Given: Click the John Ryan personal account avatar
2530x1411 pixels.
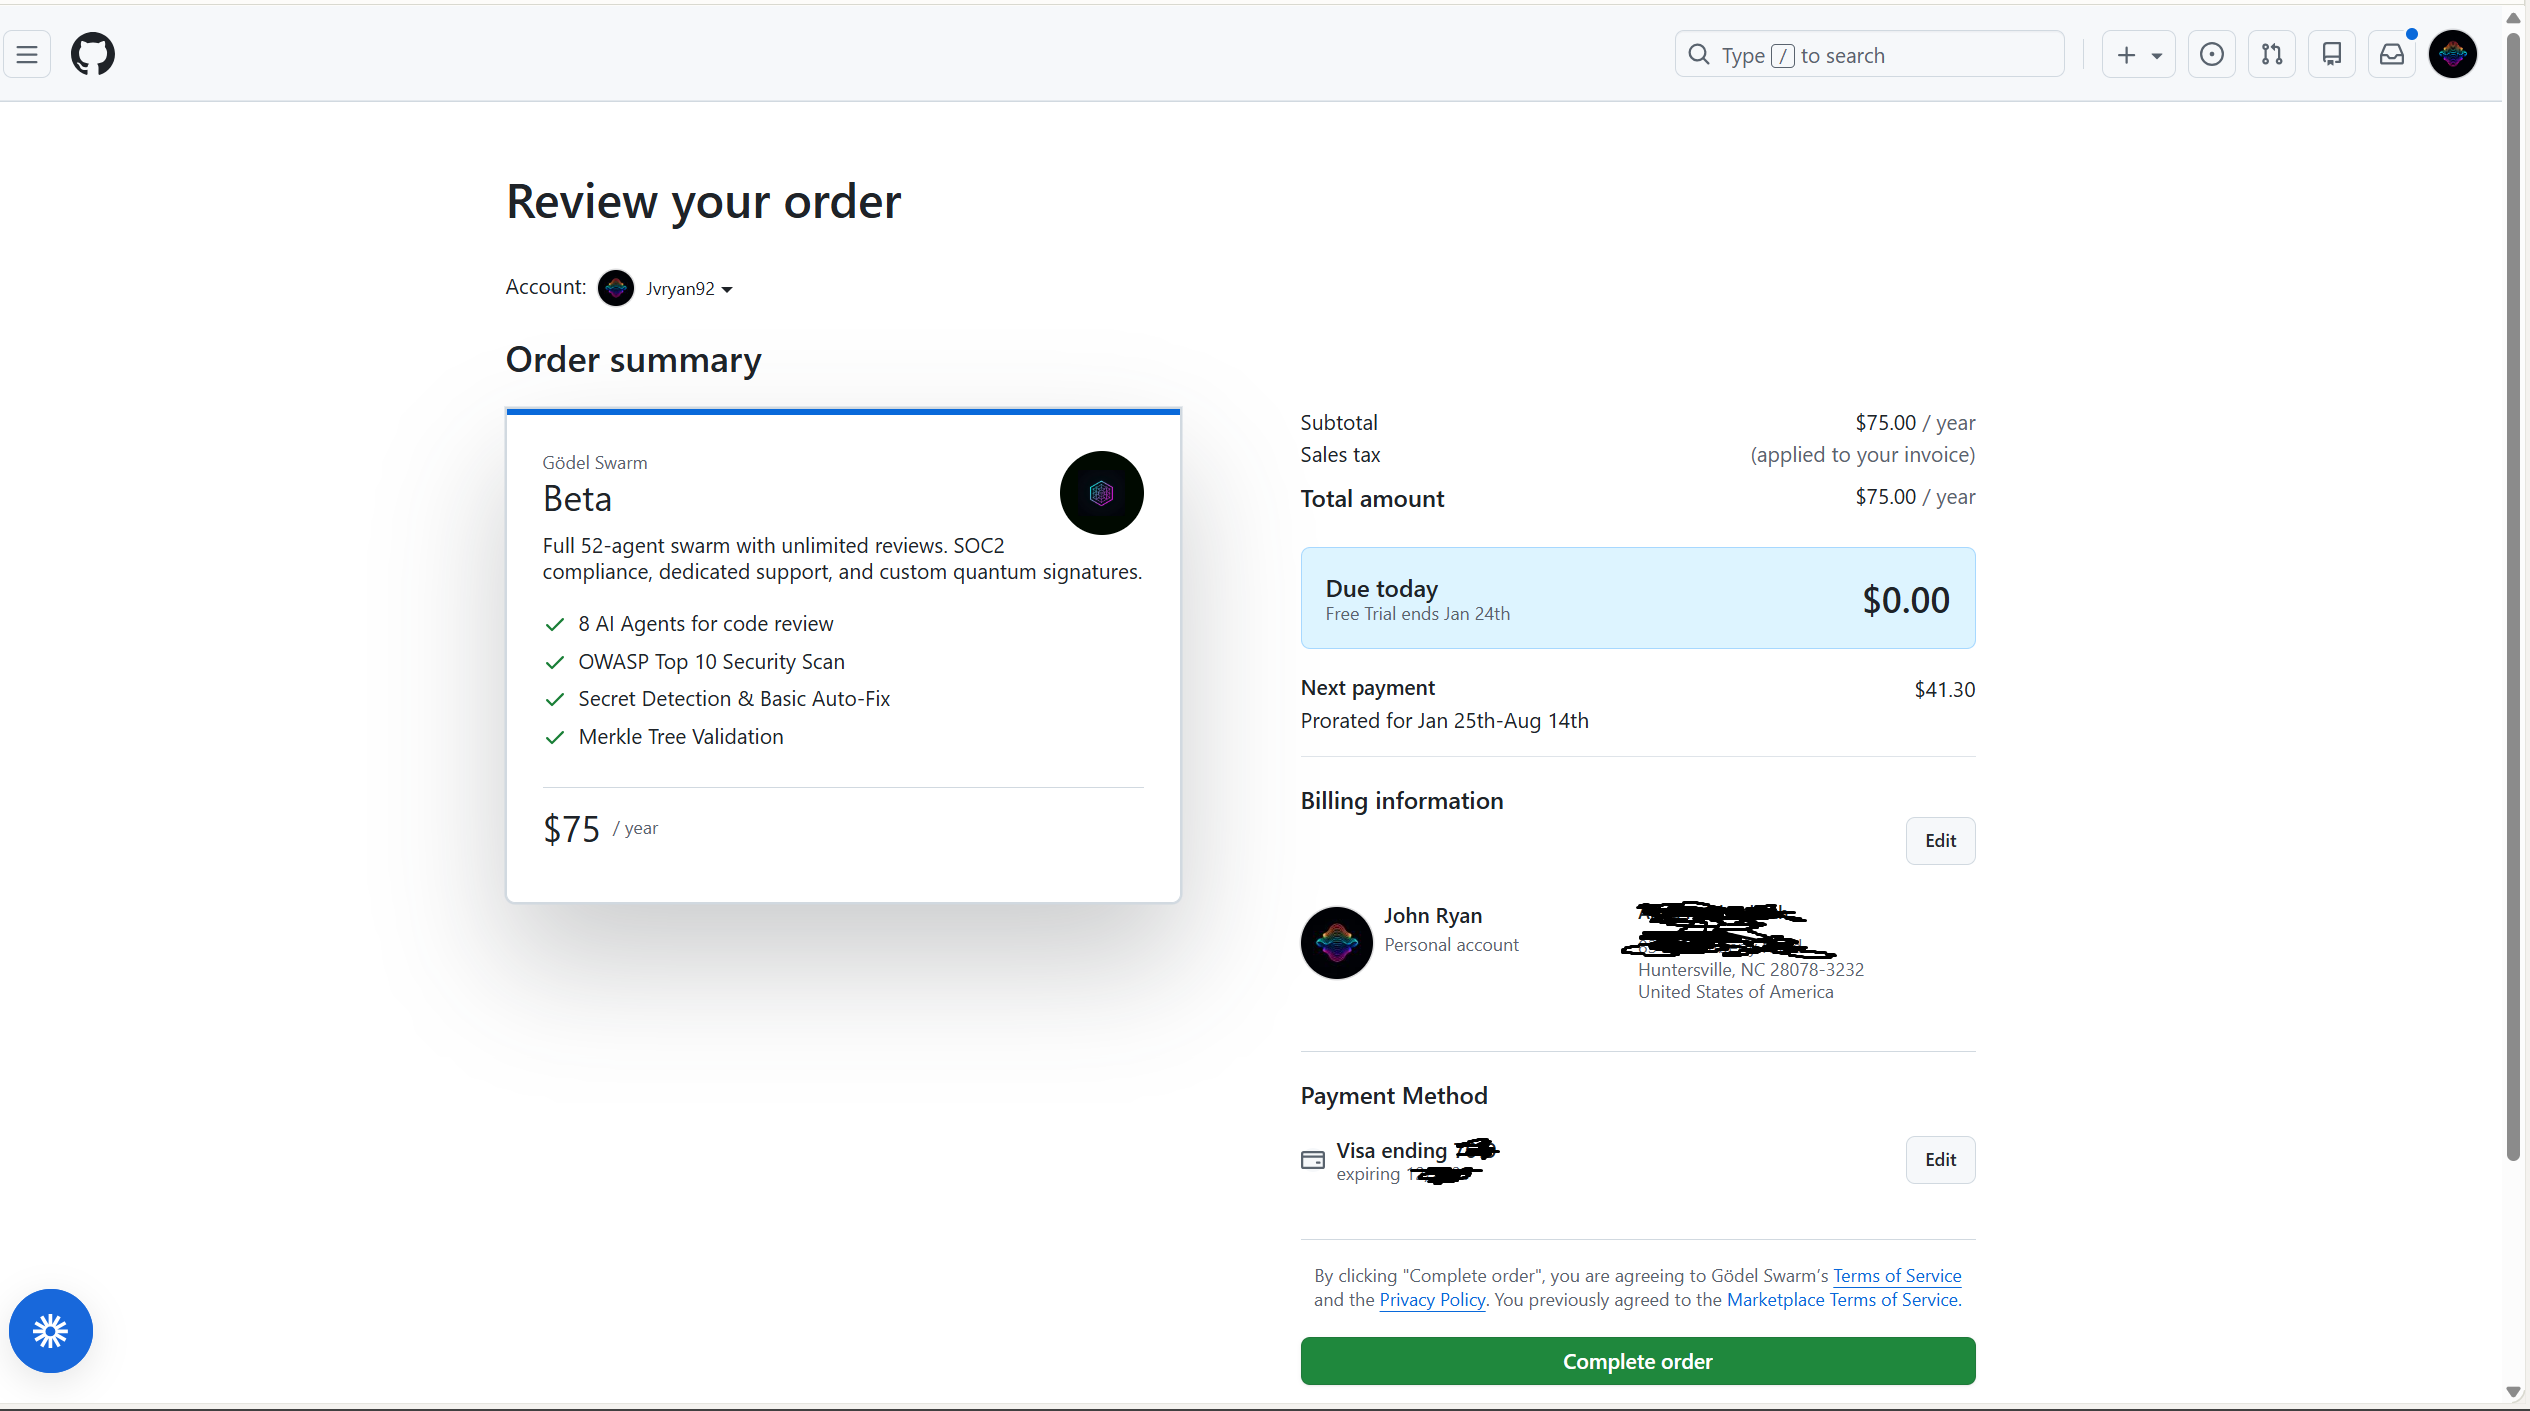Looking at the screenshot, I should click(1336, 942).
